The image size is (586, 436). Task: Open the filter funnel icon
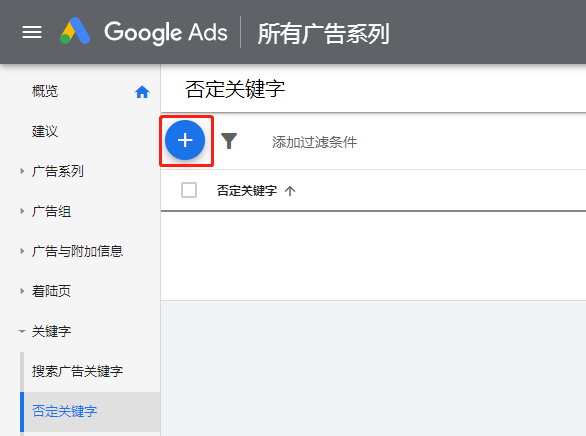[229, 141]
